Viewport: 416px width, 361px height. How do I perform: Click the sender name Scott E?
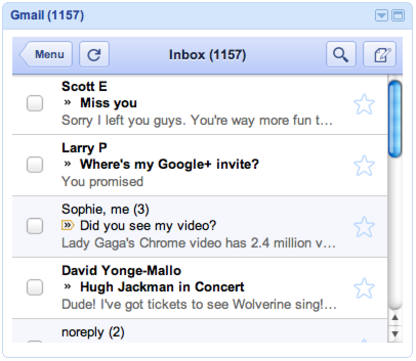click(x=84, y=87)
